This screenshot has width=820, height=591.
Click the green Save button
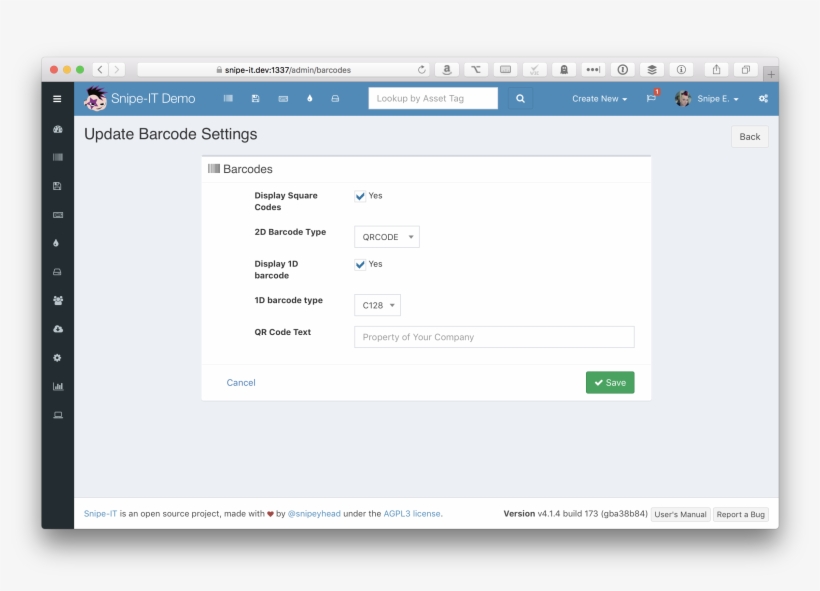pos(610,383)
